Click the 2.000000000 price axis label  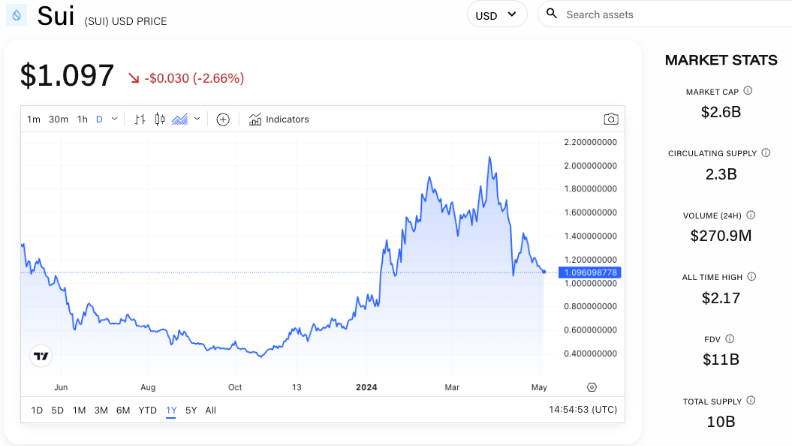[x=590, y=166]
